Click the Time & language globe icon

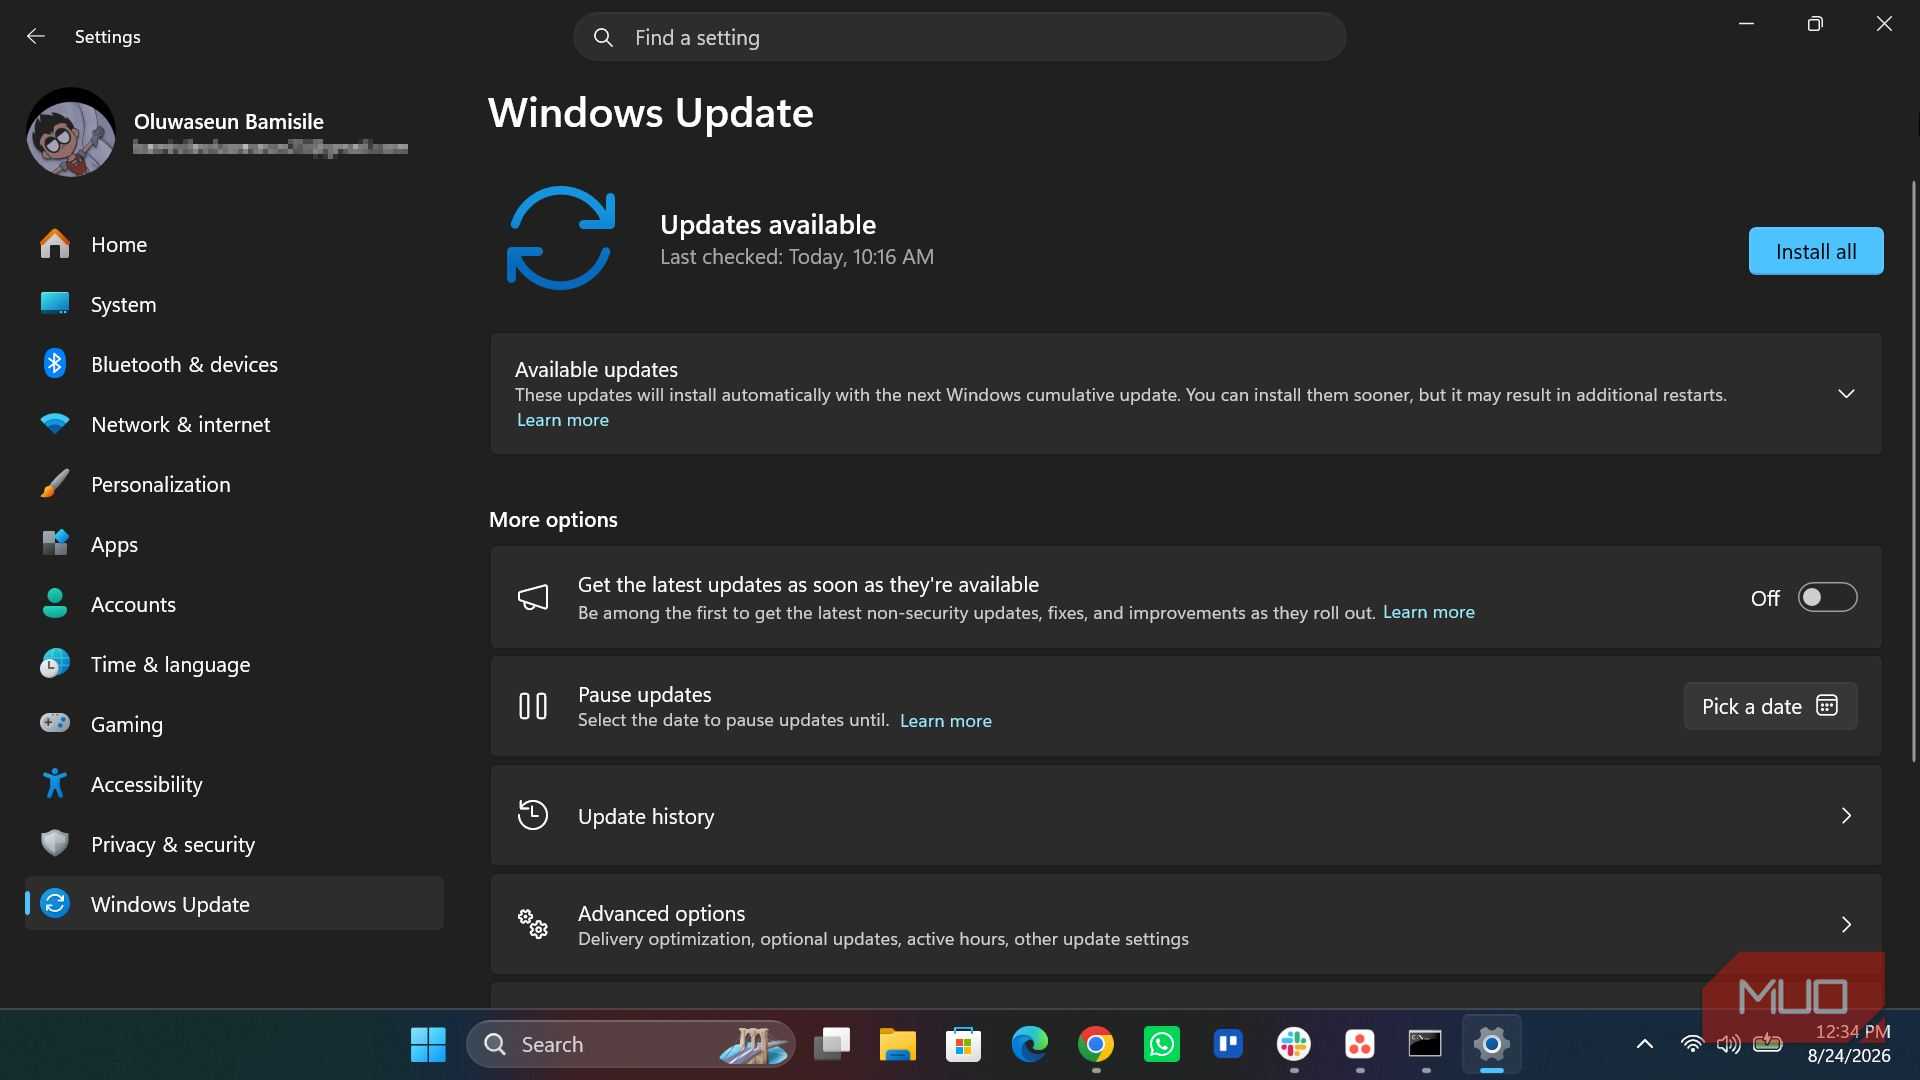pos(55,664)
